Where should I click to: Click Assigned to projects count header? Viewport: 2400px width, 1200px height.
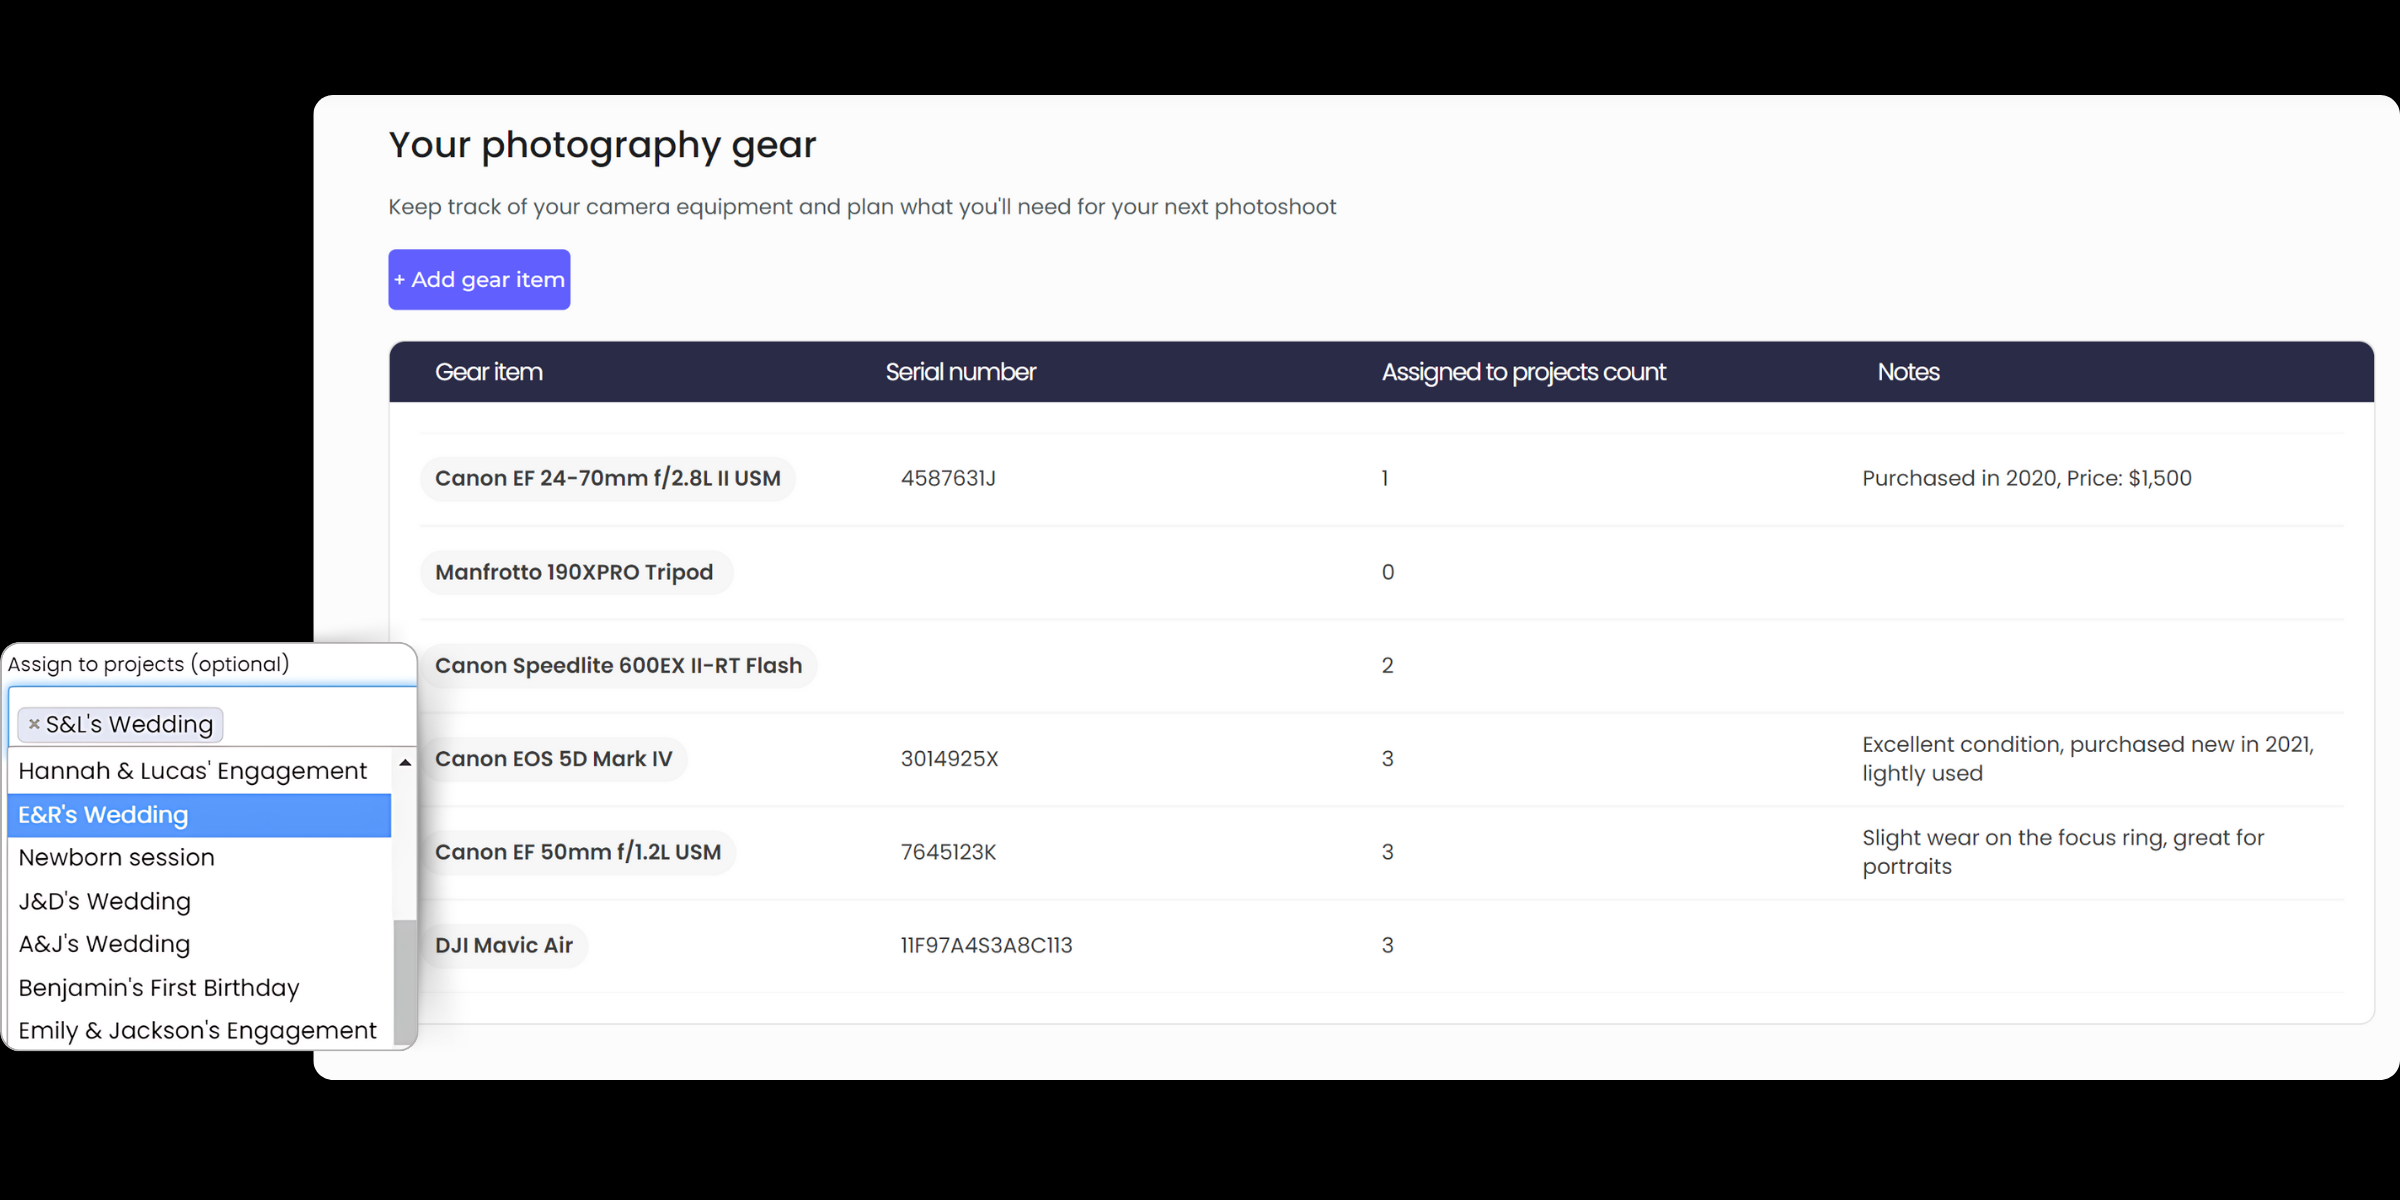[1524, 372]
